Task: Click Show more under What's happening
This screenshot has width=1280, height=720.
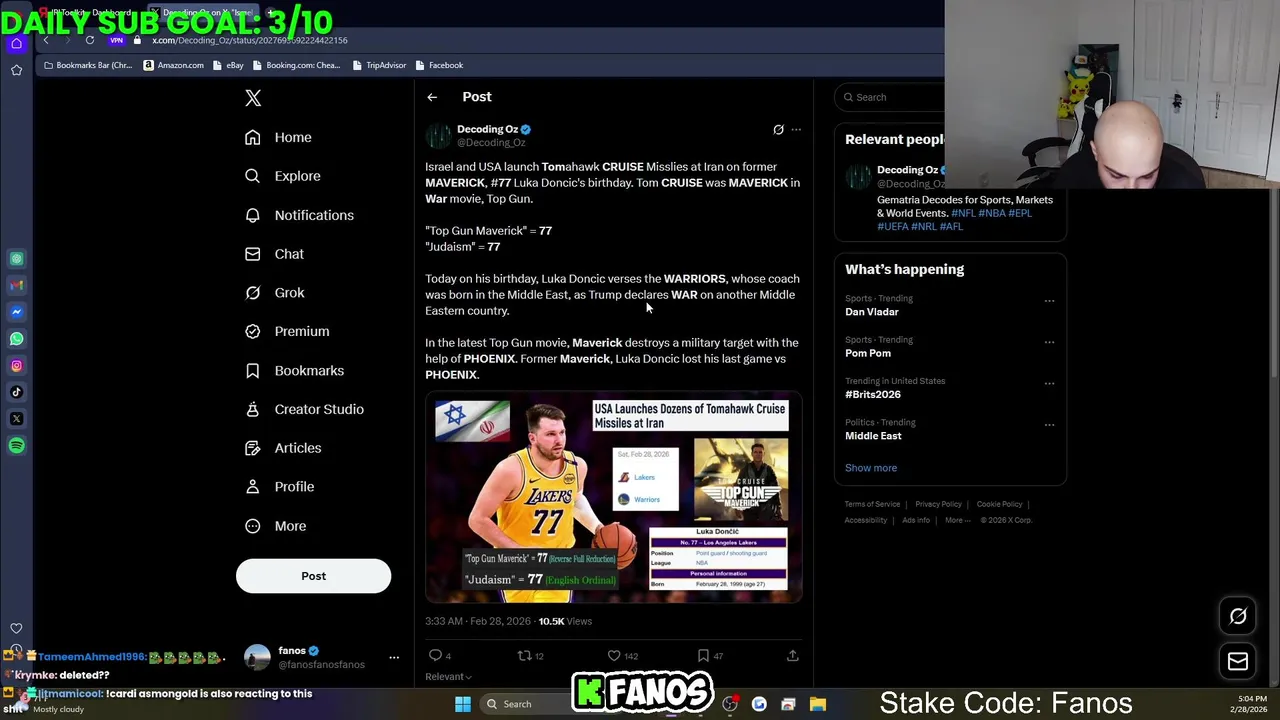Action: click(x=871, y=468)
